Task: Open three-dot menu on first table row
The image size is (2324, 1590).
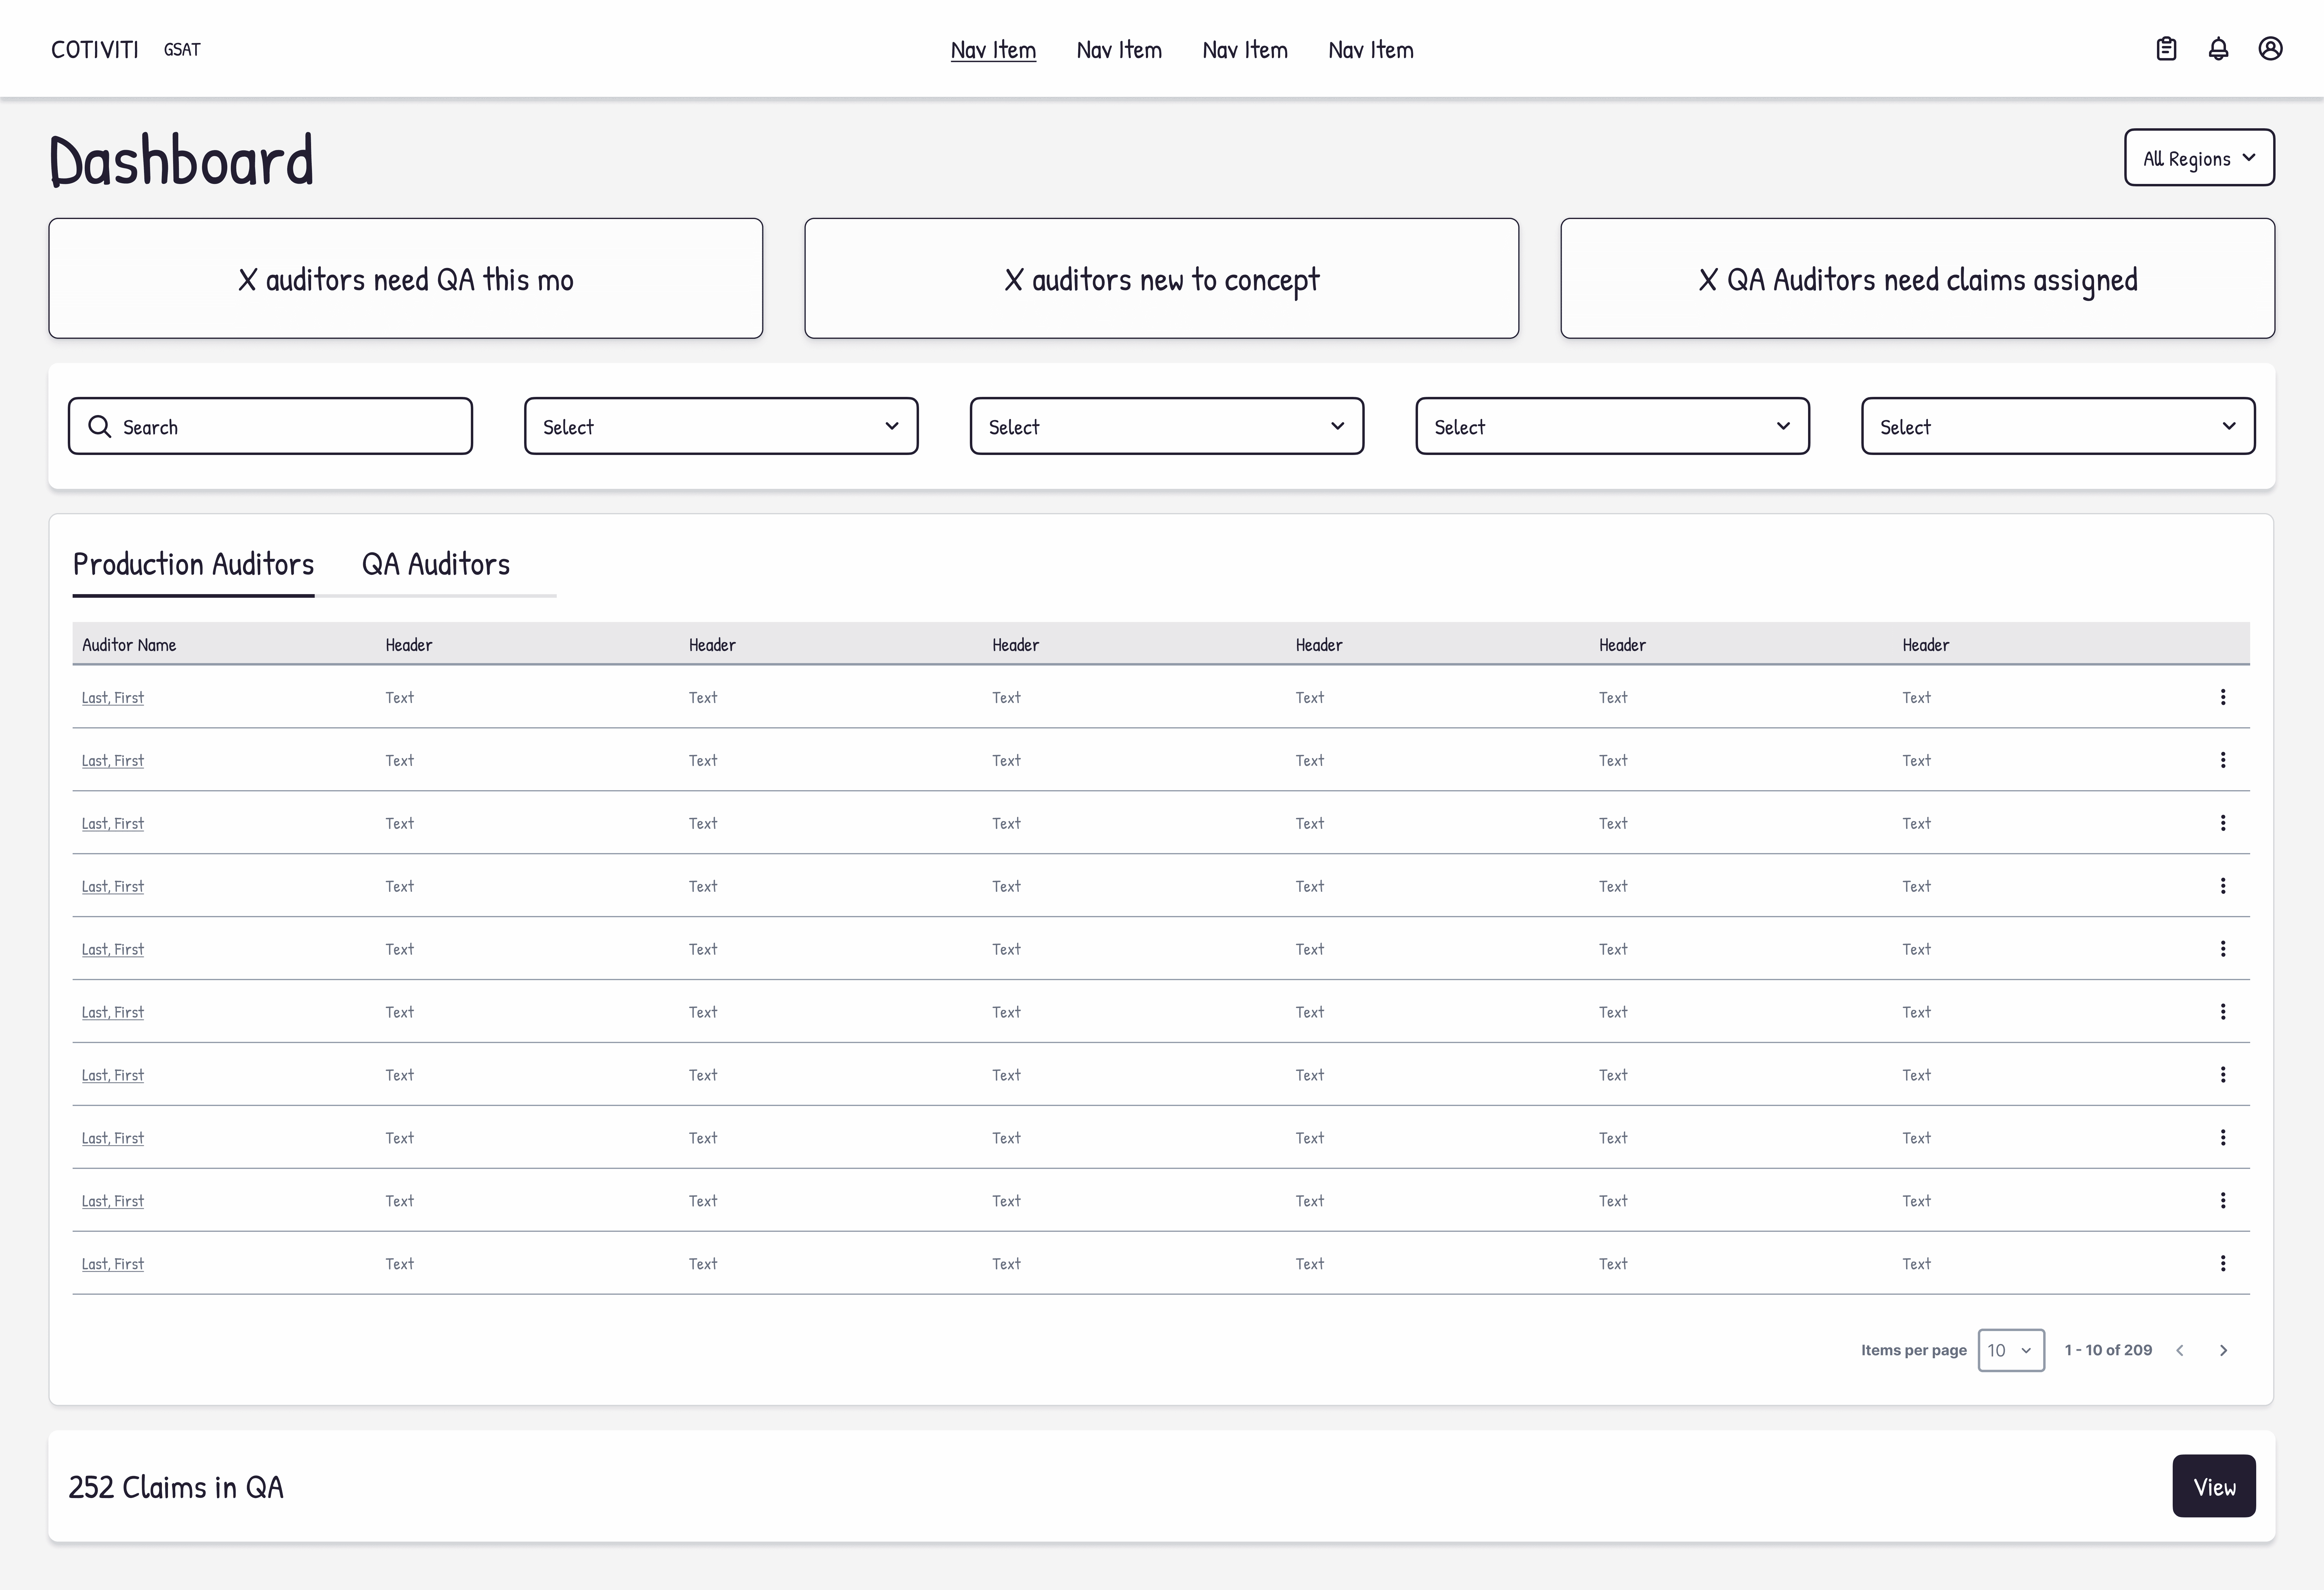Action: point(2223,697)
